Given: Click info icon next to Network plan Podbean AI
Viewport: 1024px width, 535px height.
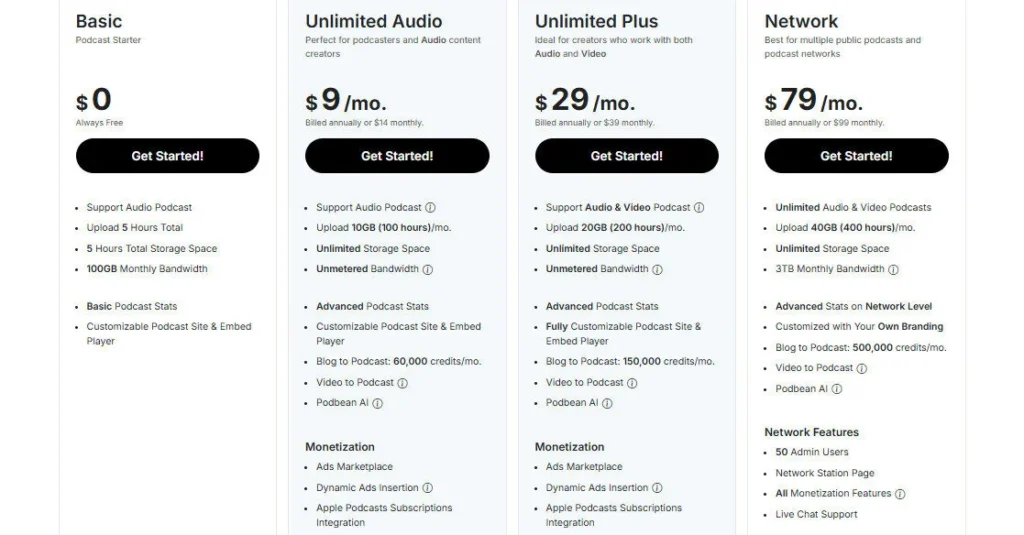Looking at the screenshot, I should point(837,389).
